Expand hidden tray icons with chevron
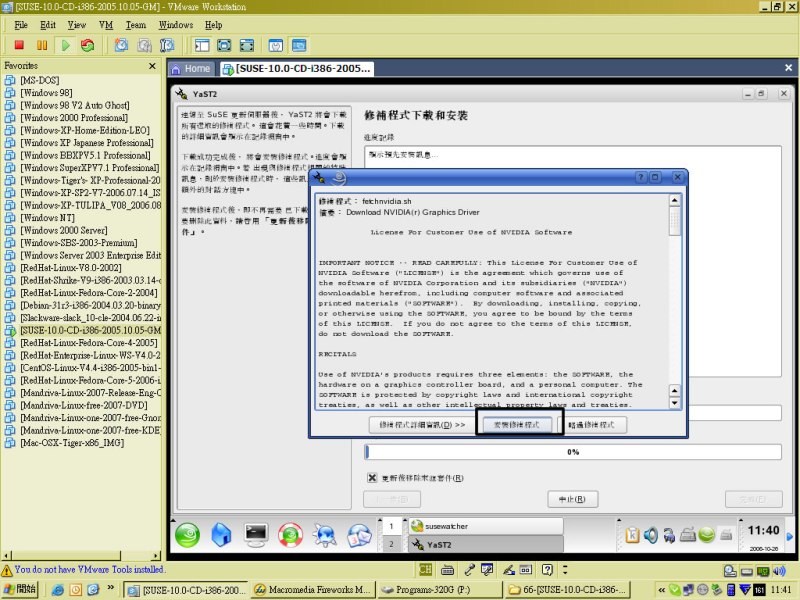The height and width of the screenshot is (600, 800). (x=661, y=590)
